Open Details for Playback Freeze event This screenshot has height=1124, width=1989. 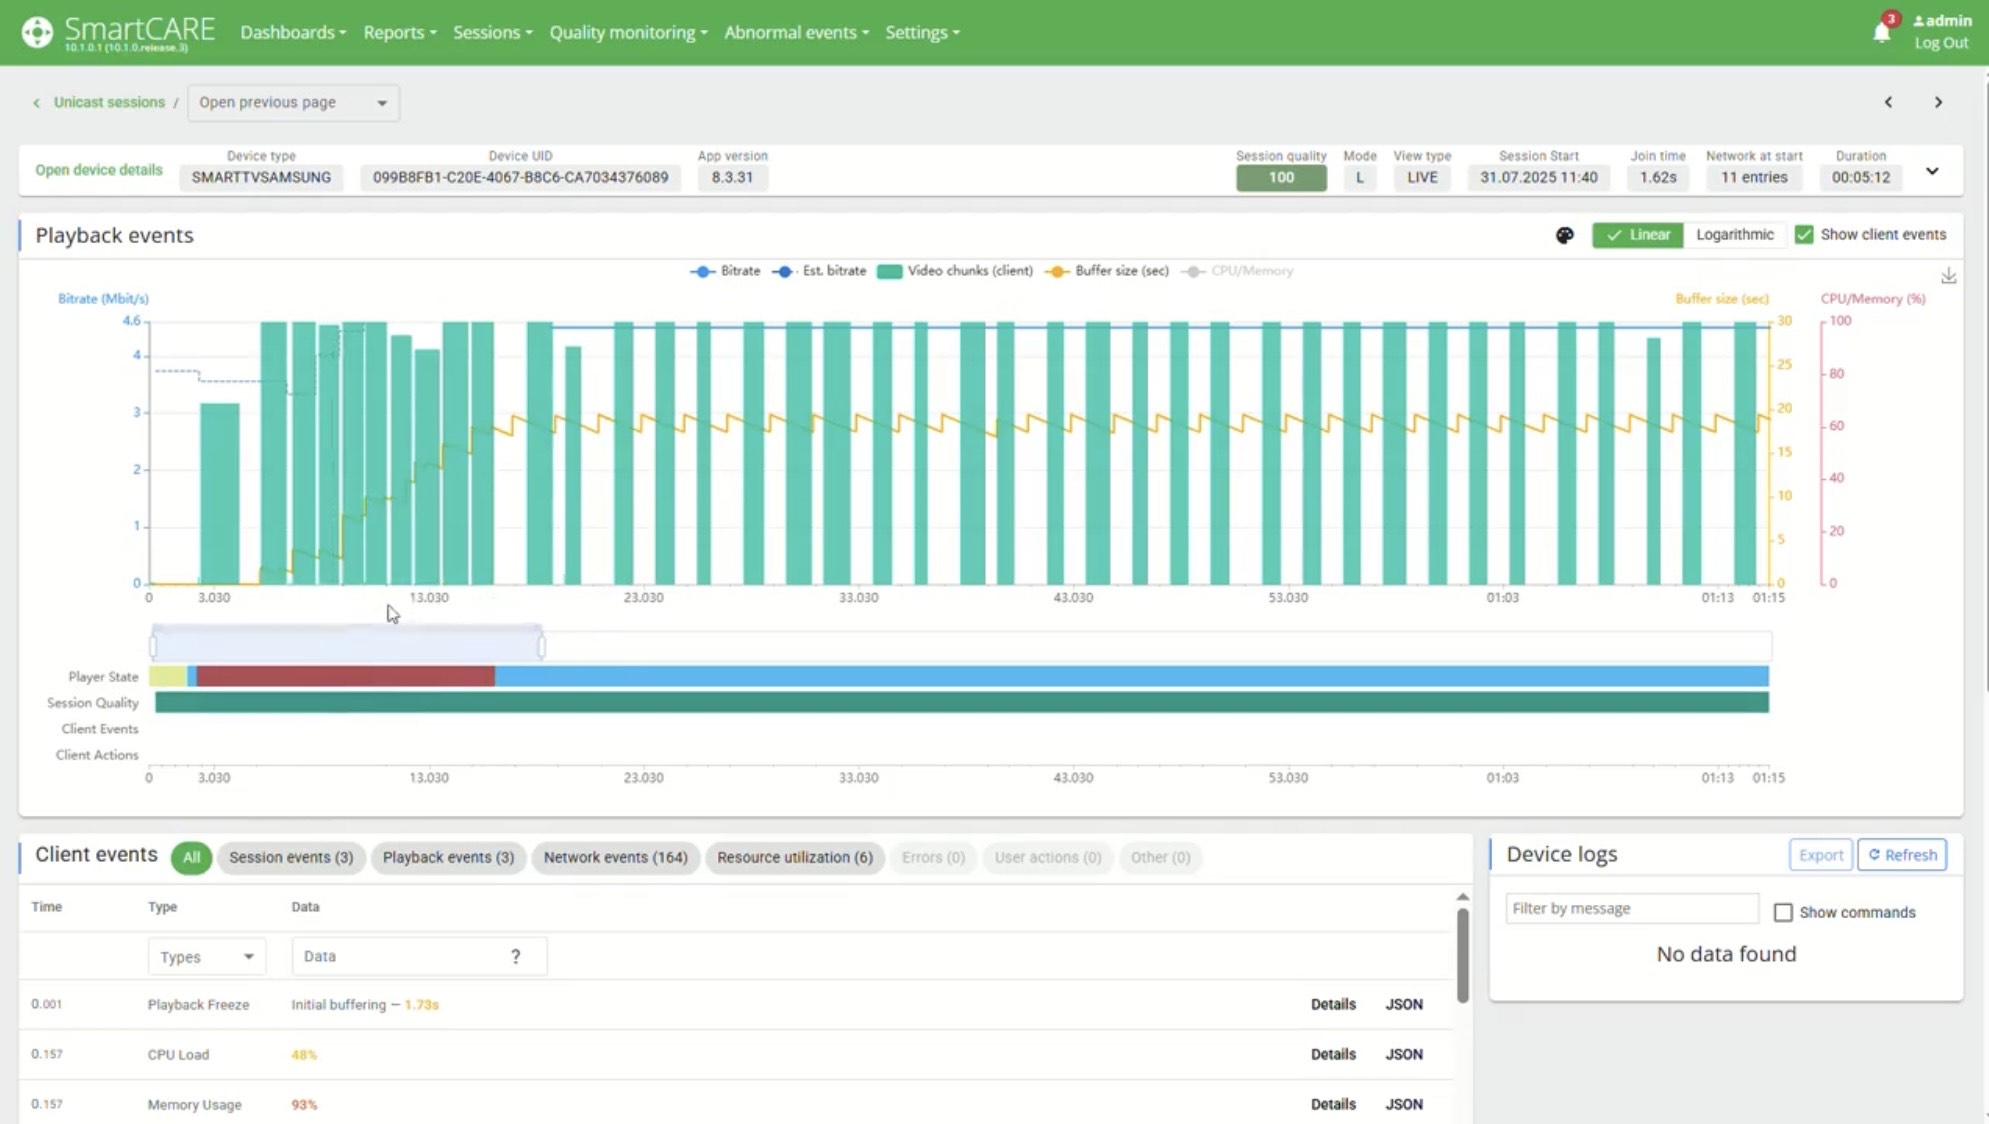pos(1333,1004)
